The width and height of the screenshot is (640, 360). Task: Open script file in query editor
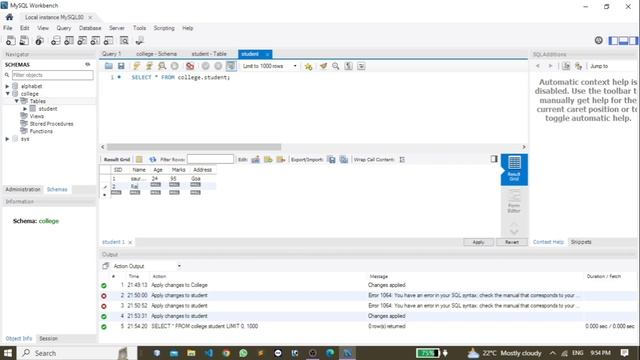109,66
